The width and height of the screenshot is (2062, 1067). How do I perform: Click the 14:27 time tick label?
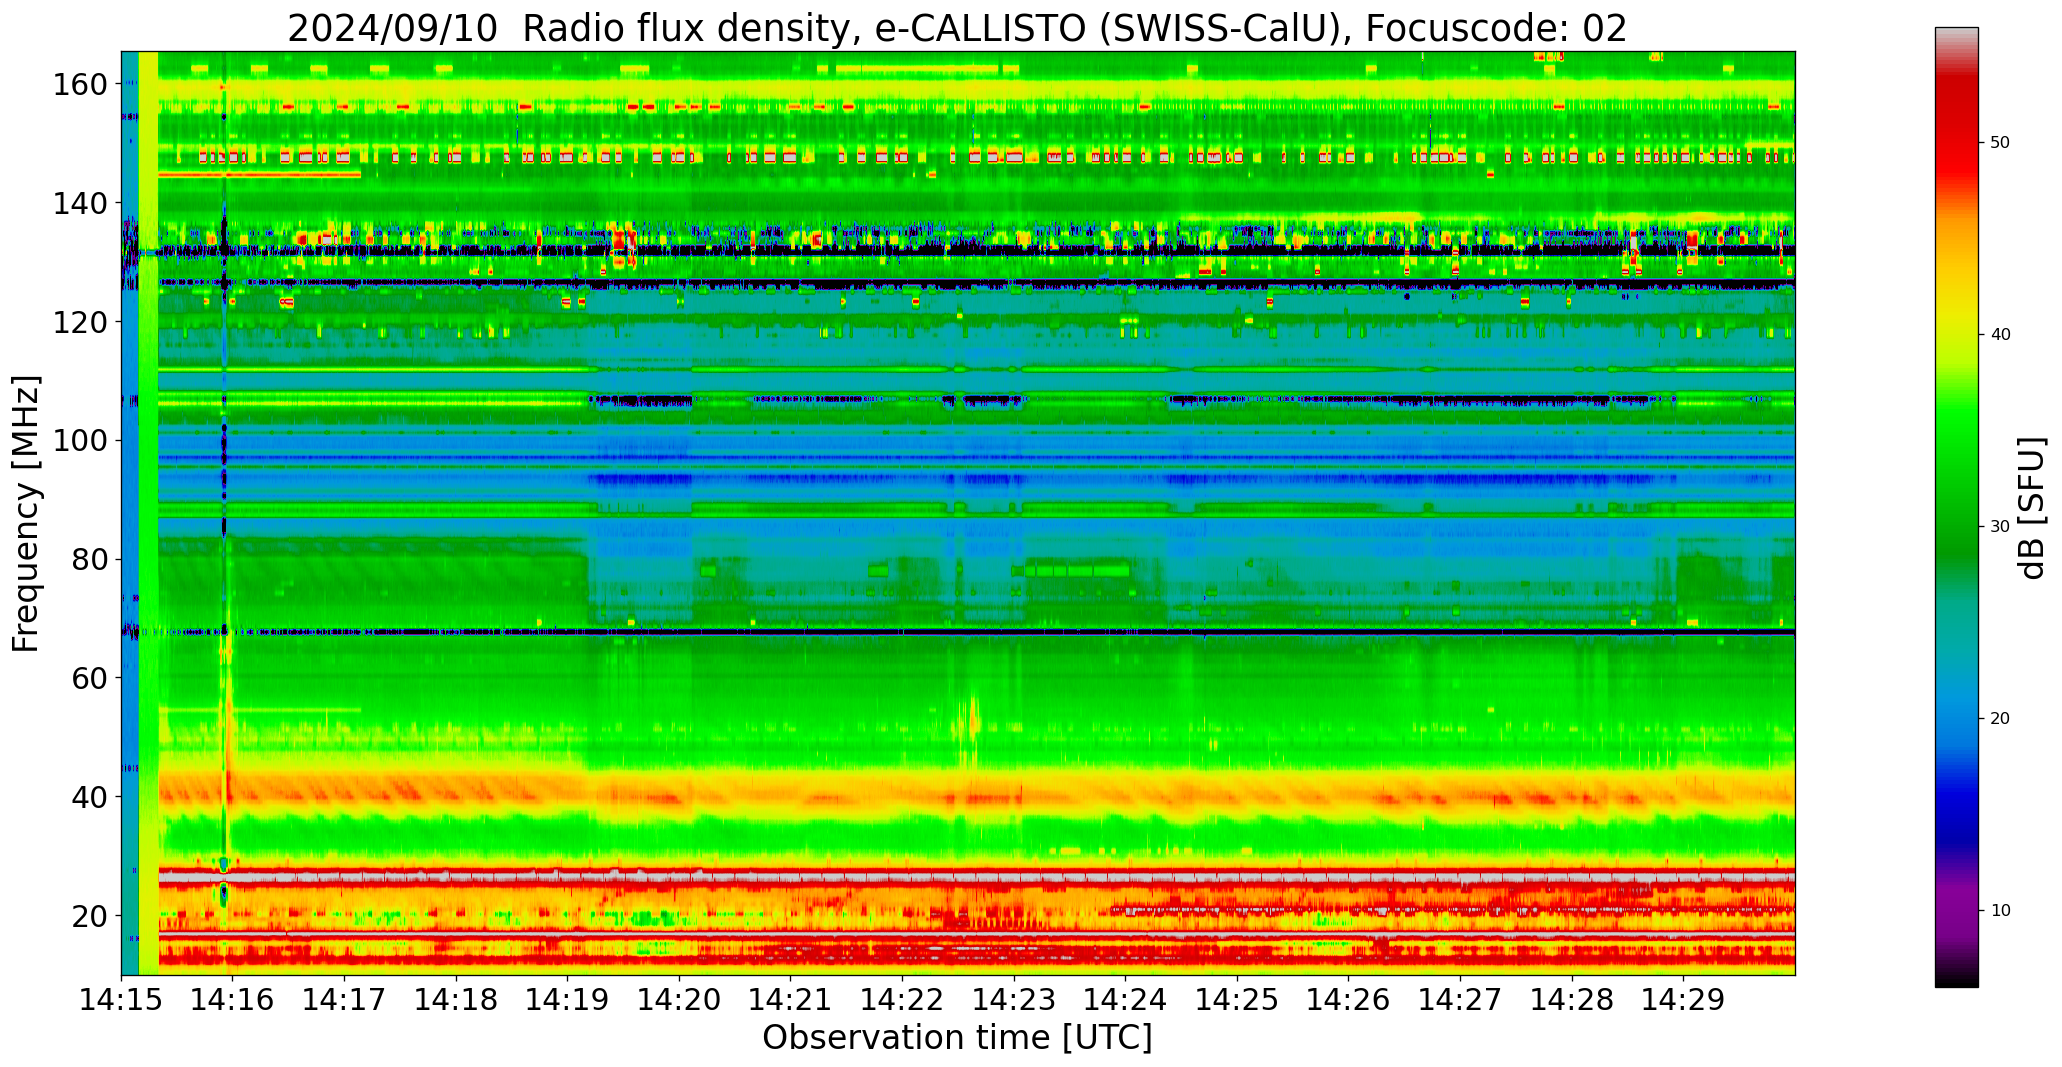coord(1460,999)
